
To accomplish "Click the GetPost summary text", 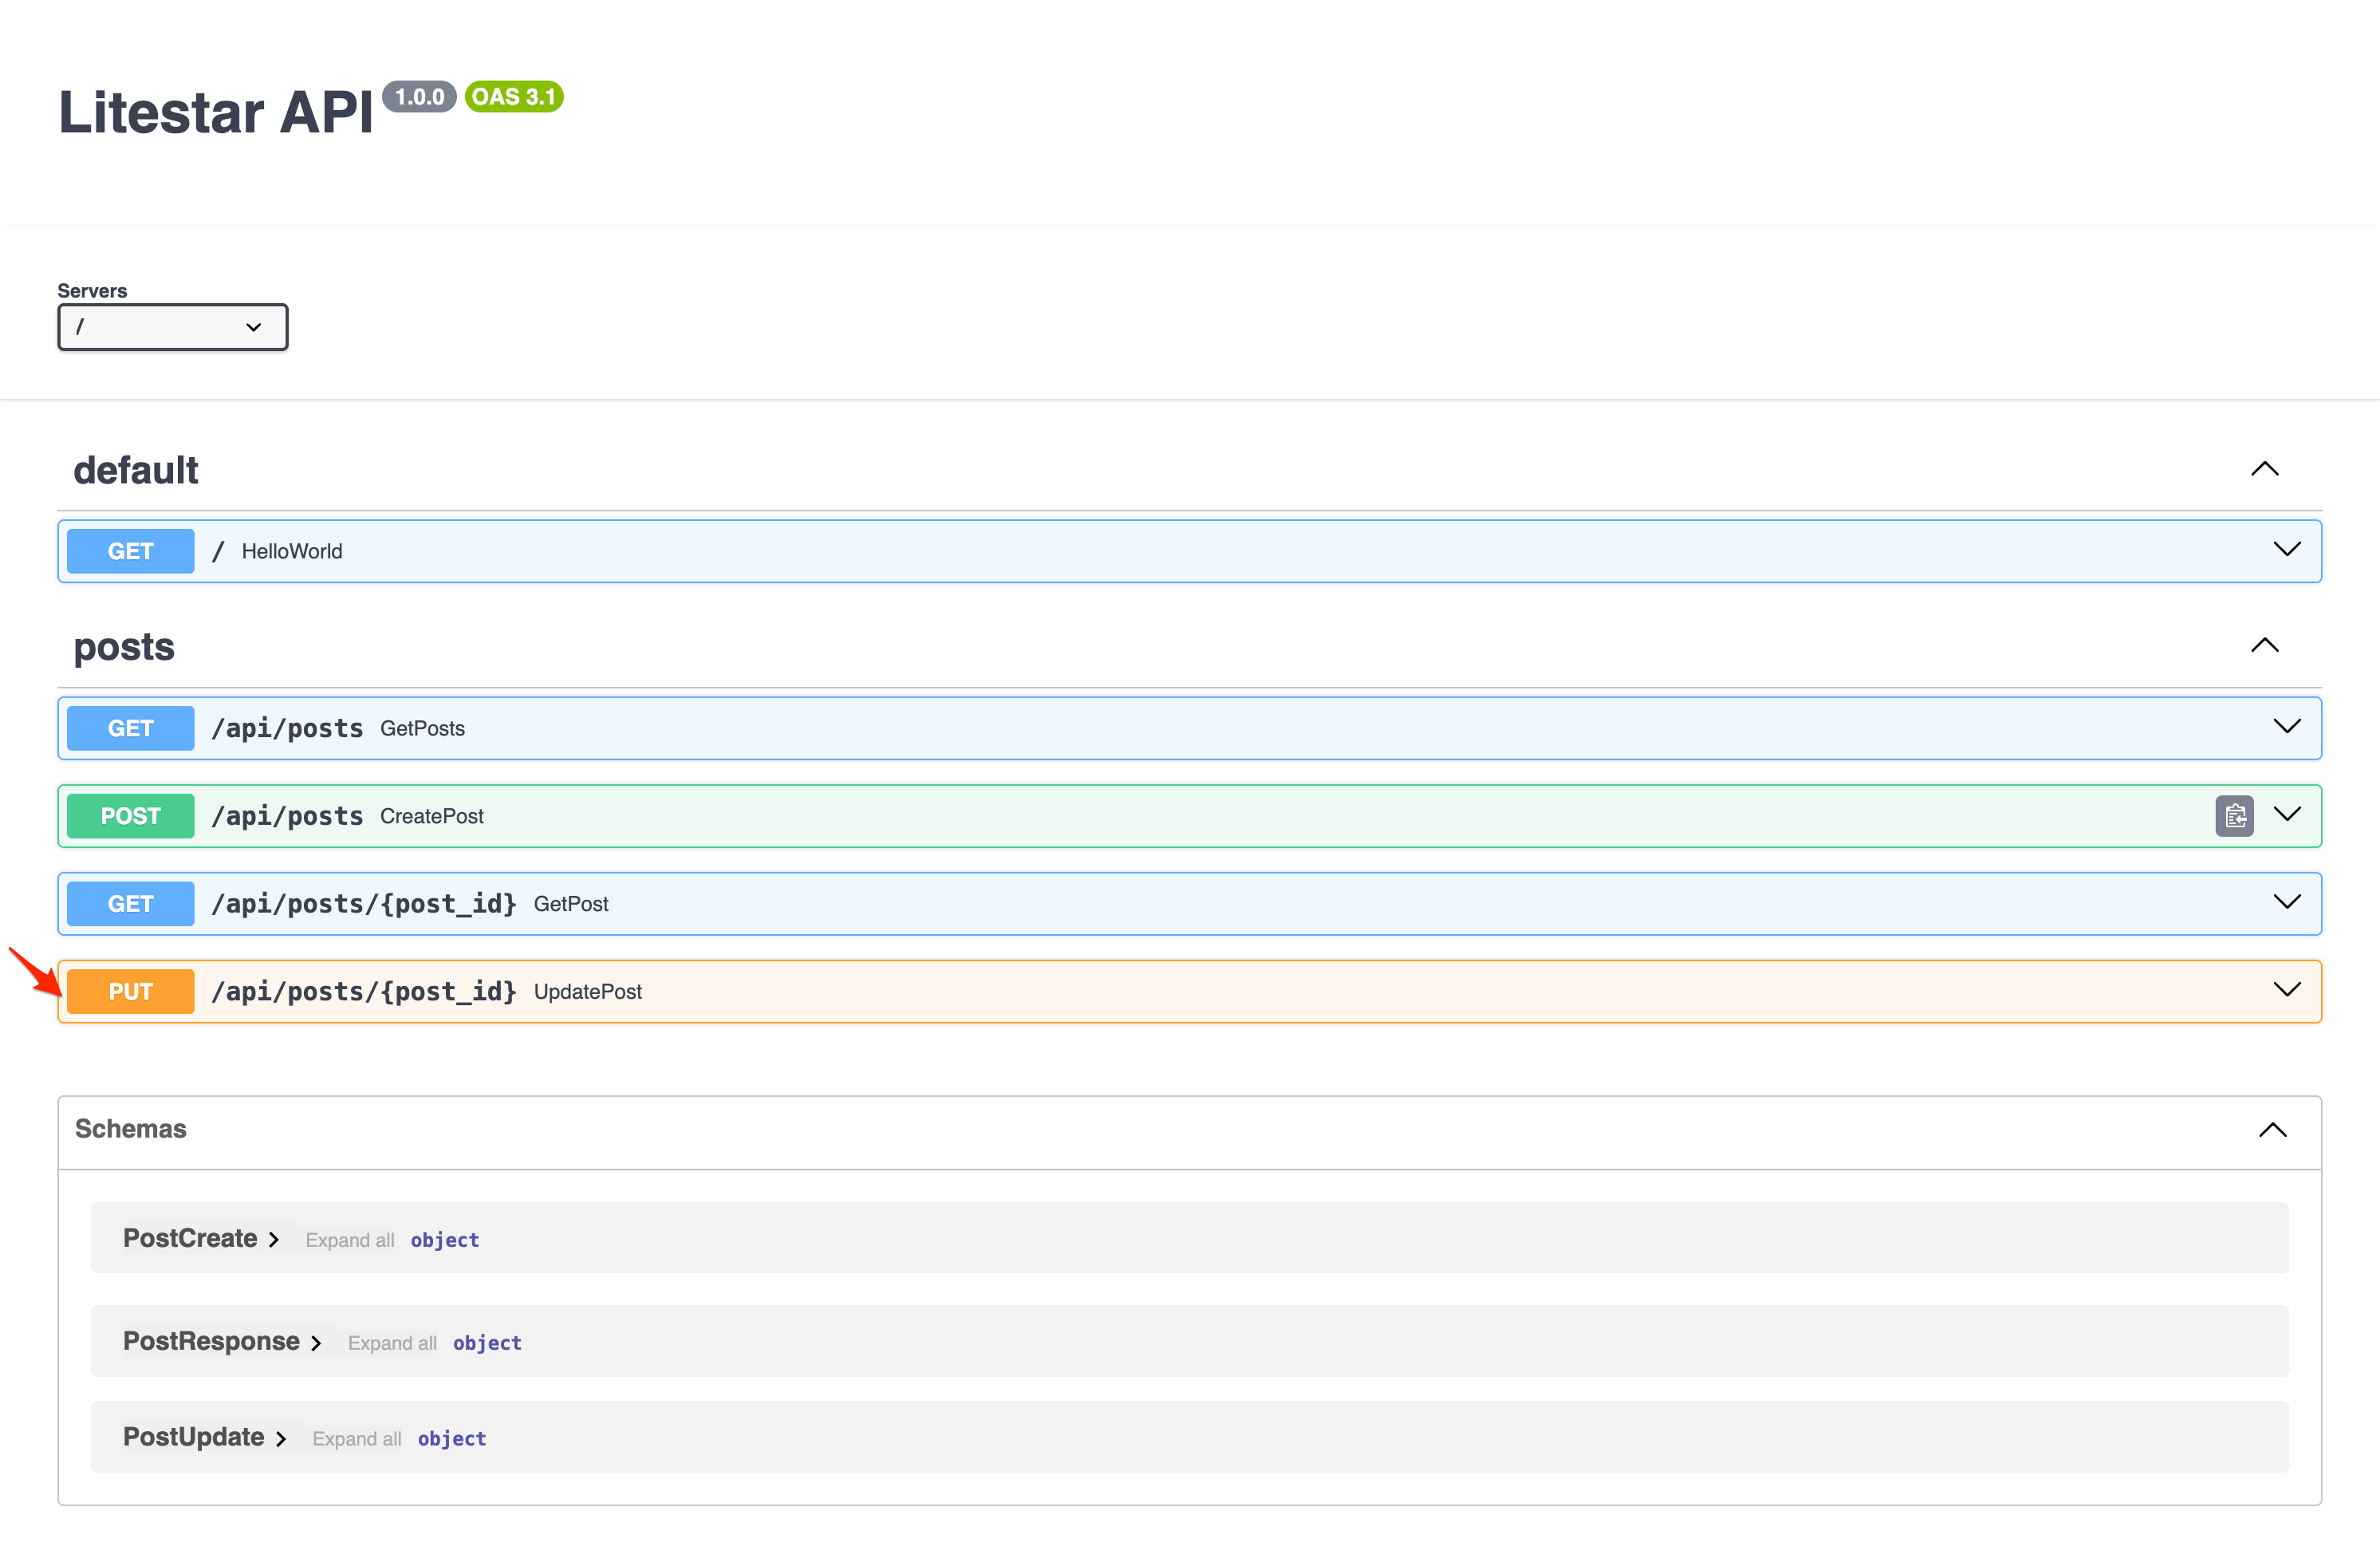I will (571, 904).
